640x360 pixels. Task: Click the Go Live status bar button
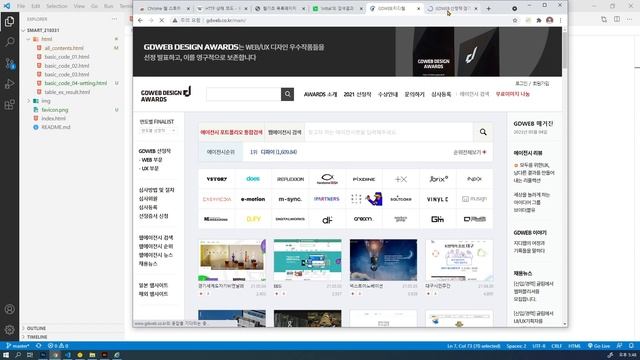click(x=599, y=346)
